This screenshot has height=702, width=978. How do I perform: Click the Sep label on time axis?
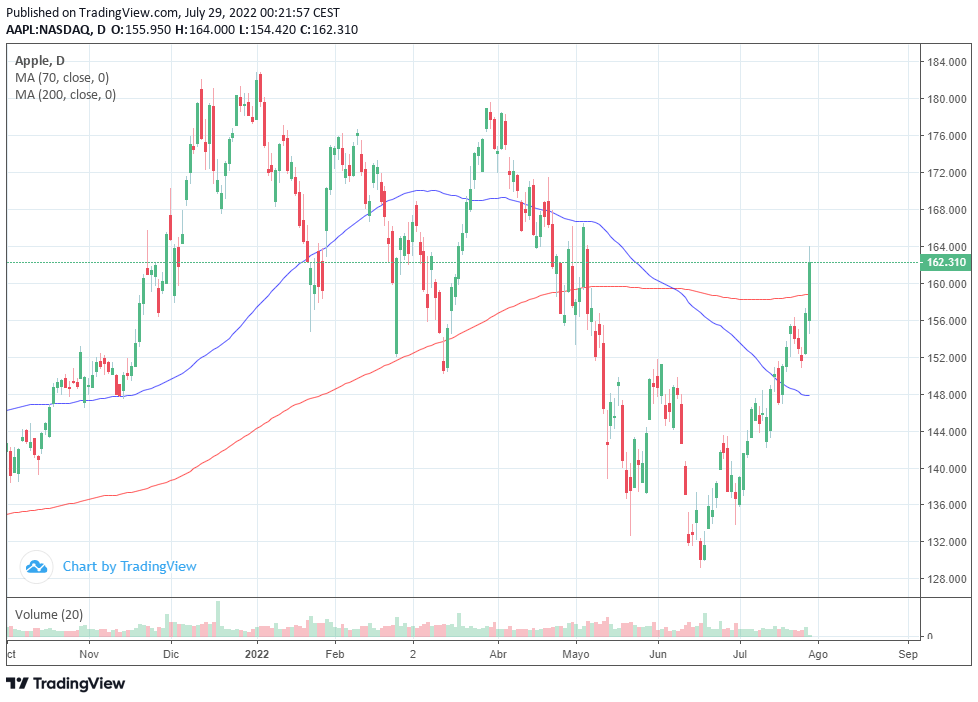coord(908,654)
